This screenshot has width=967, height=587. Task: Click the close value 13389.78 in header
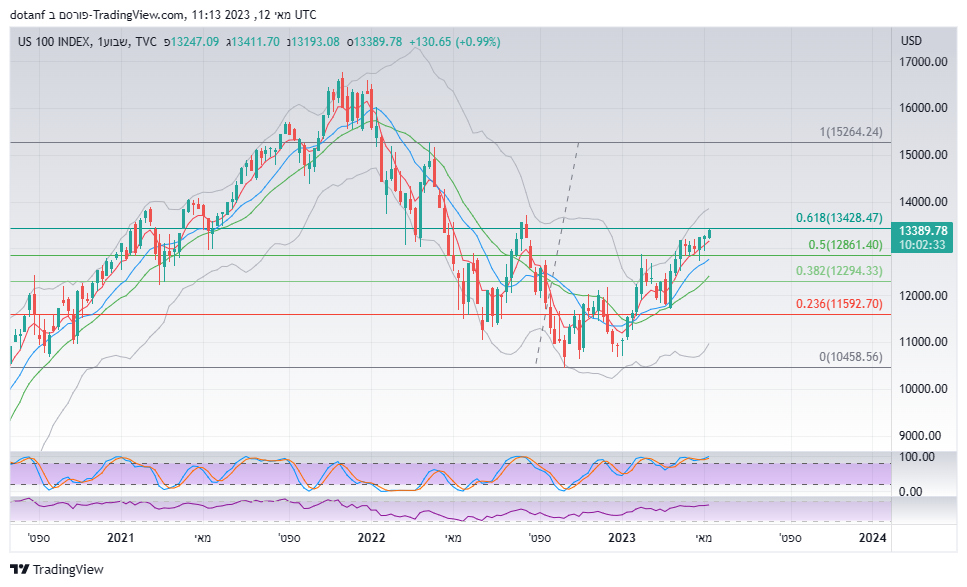[377, 42]
